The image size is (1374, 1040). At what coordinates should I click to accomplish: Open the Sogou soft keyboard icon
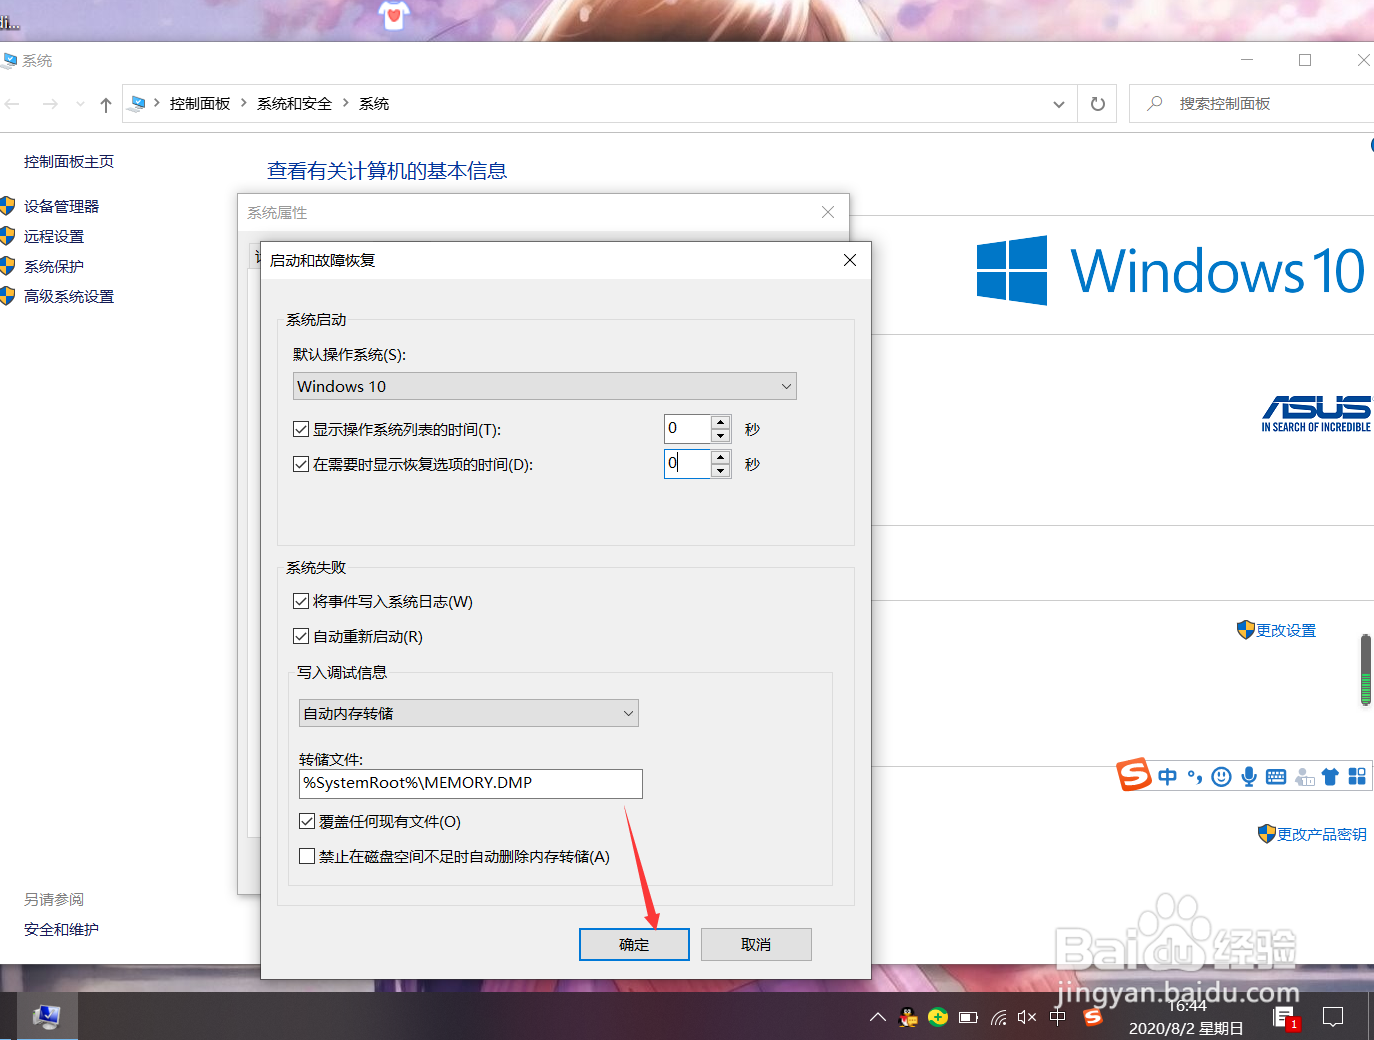pyautogui.click(x=1275, y=776)
